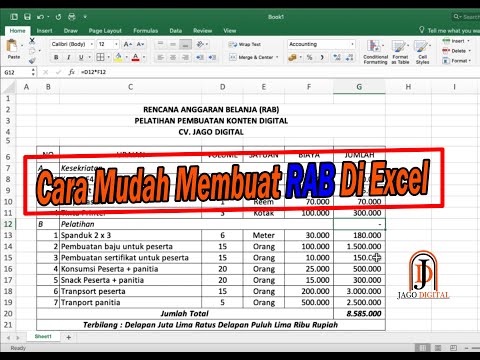Image resolution: width=480 pixels, height=360 pixels.
Task: Click the Delete cells button
Action: coord(456,51)
